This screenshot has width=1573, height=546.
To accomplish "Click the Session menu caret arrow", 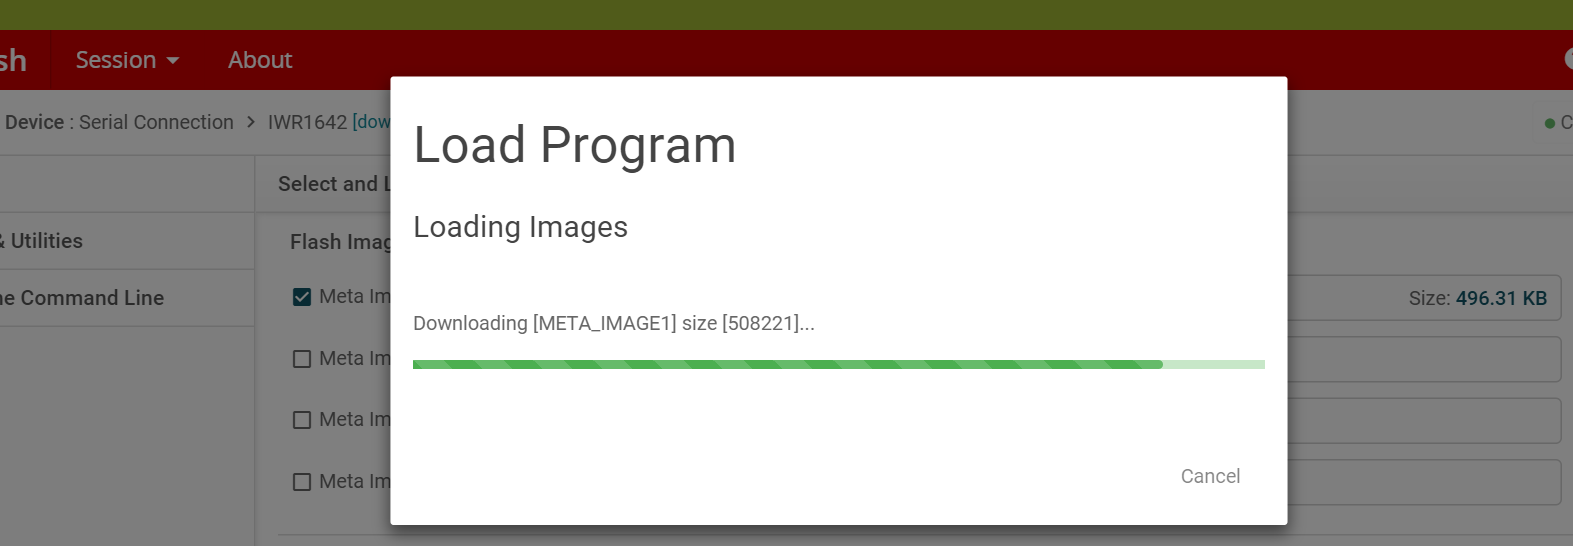I will click(173, 61).
